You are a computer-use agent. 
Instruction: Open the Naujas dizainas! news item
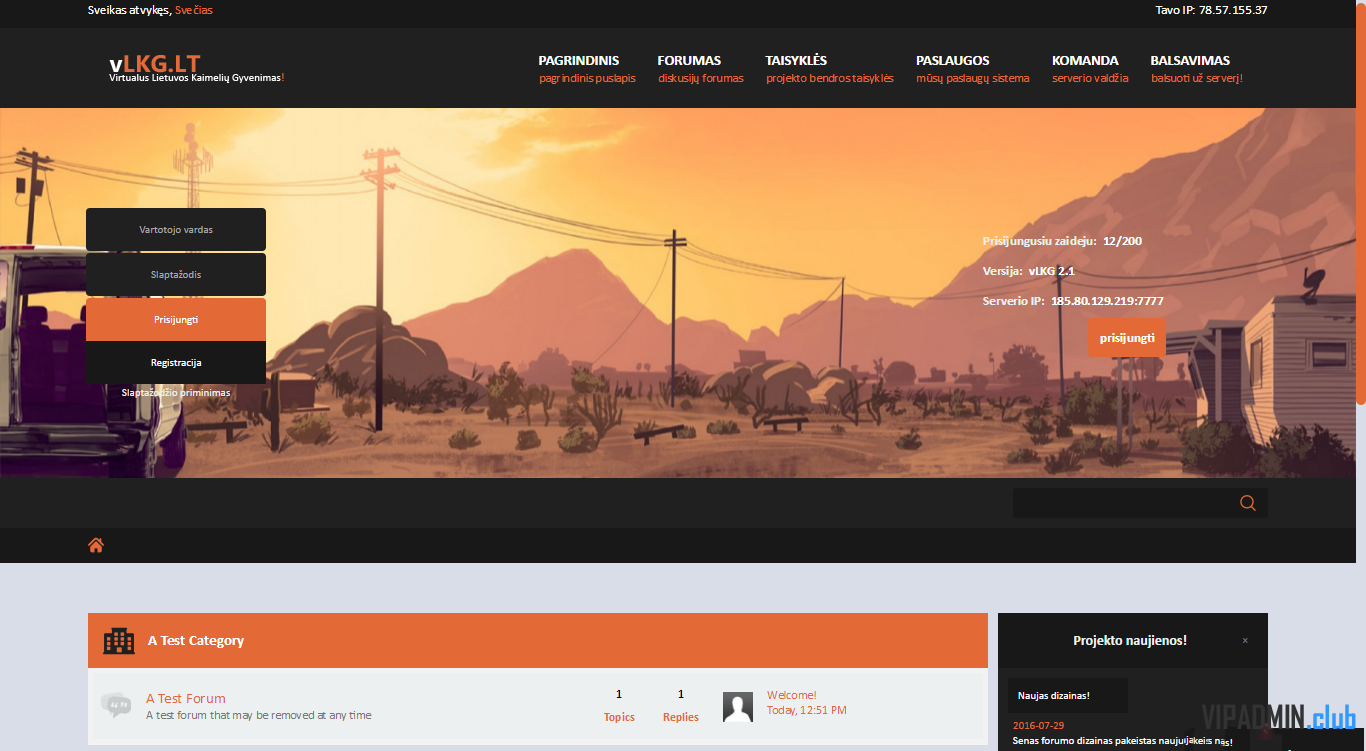pyautogui.click(x=1054, y=695)
